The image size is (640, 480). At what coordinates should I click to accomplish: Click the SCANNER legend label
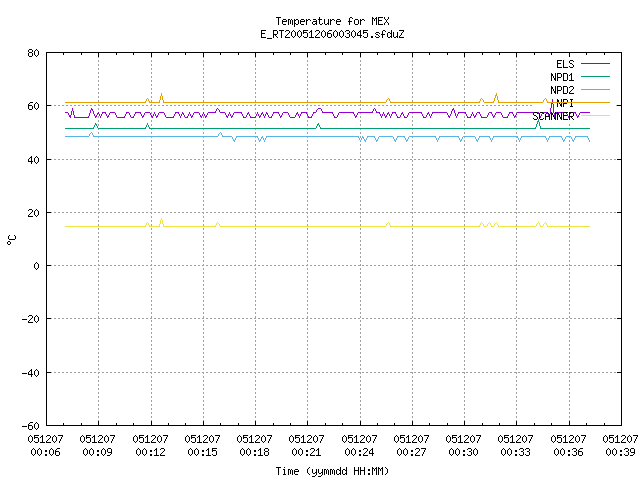[553, 117]
